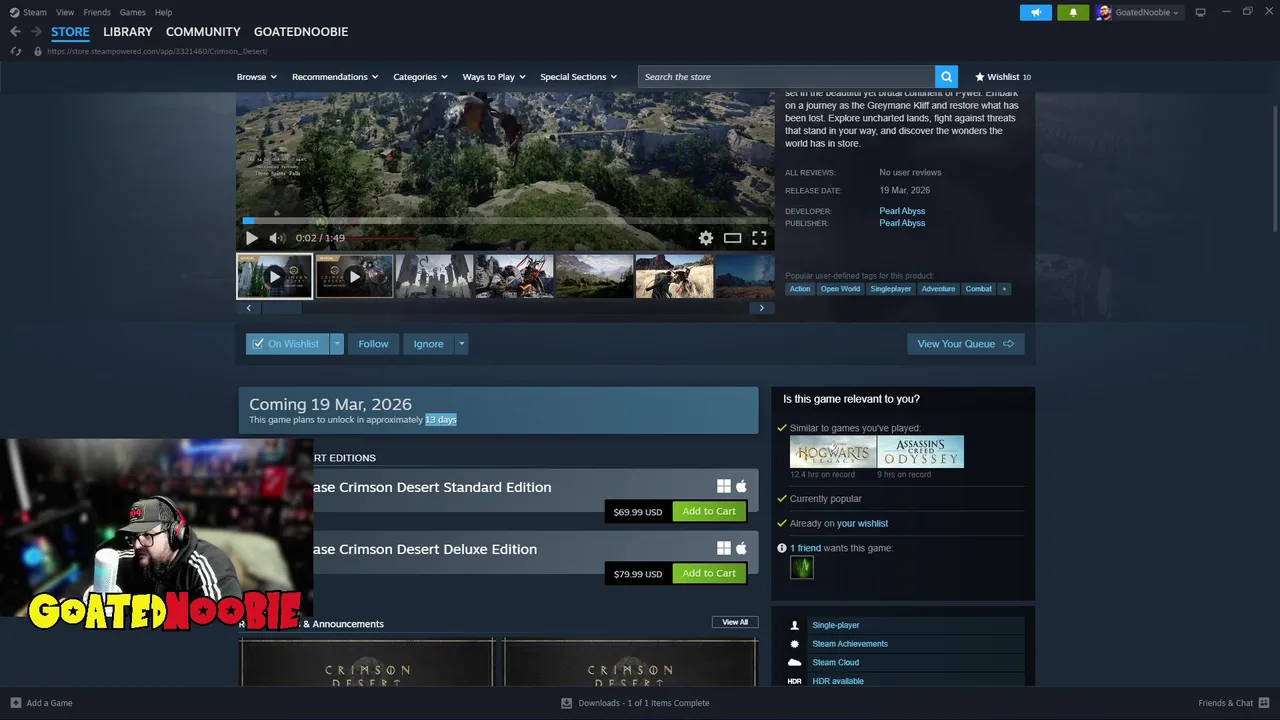Screen dimensions: 1280x720
Task: Click the Open World tag
Action: click(840, 289)
